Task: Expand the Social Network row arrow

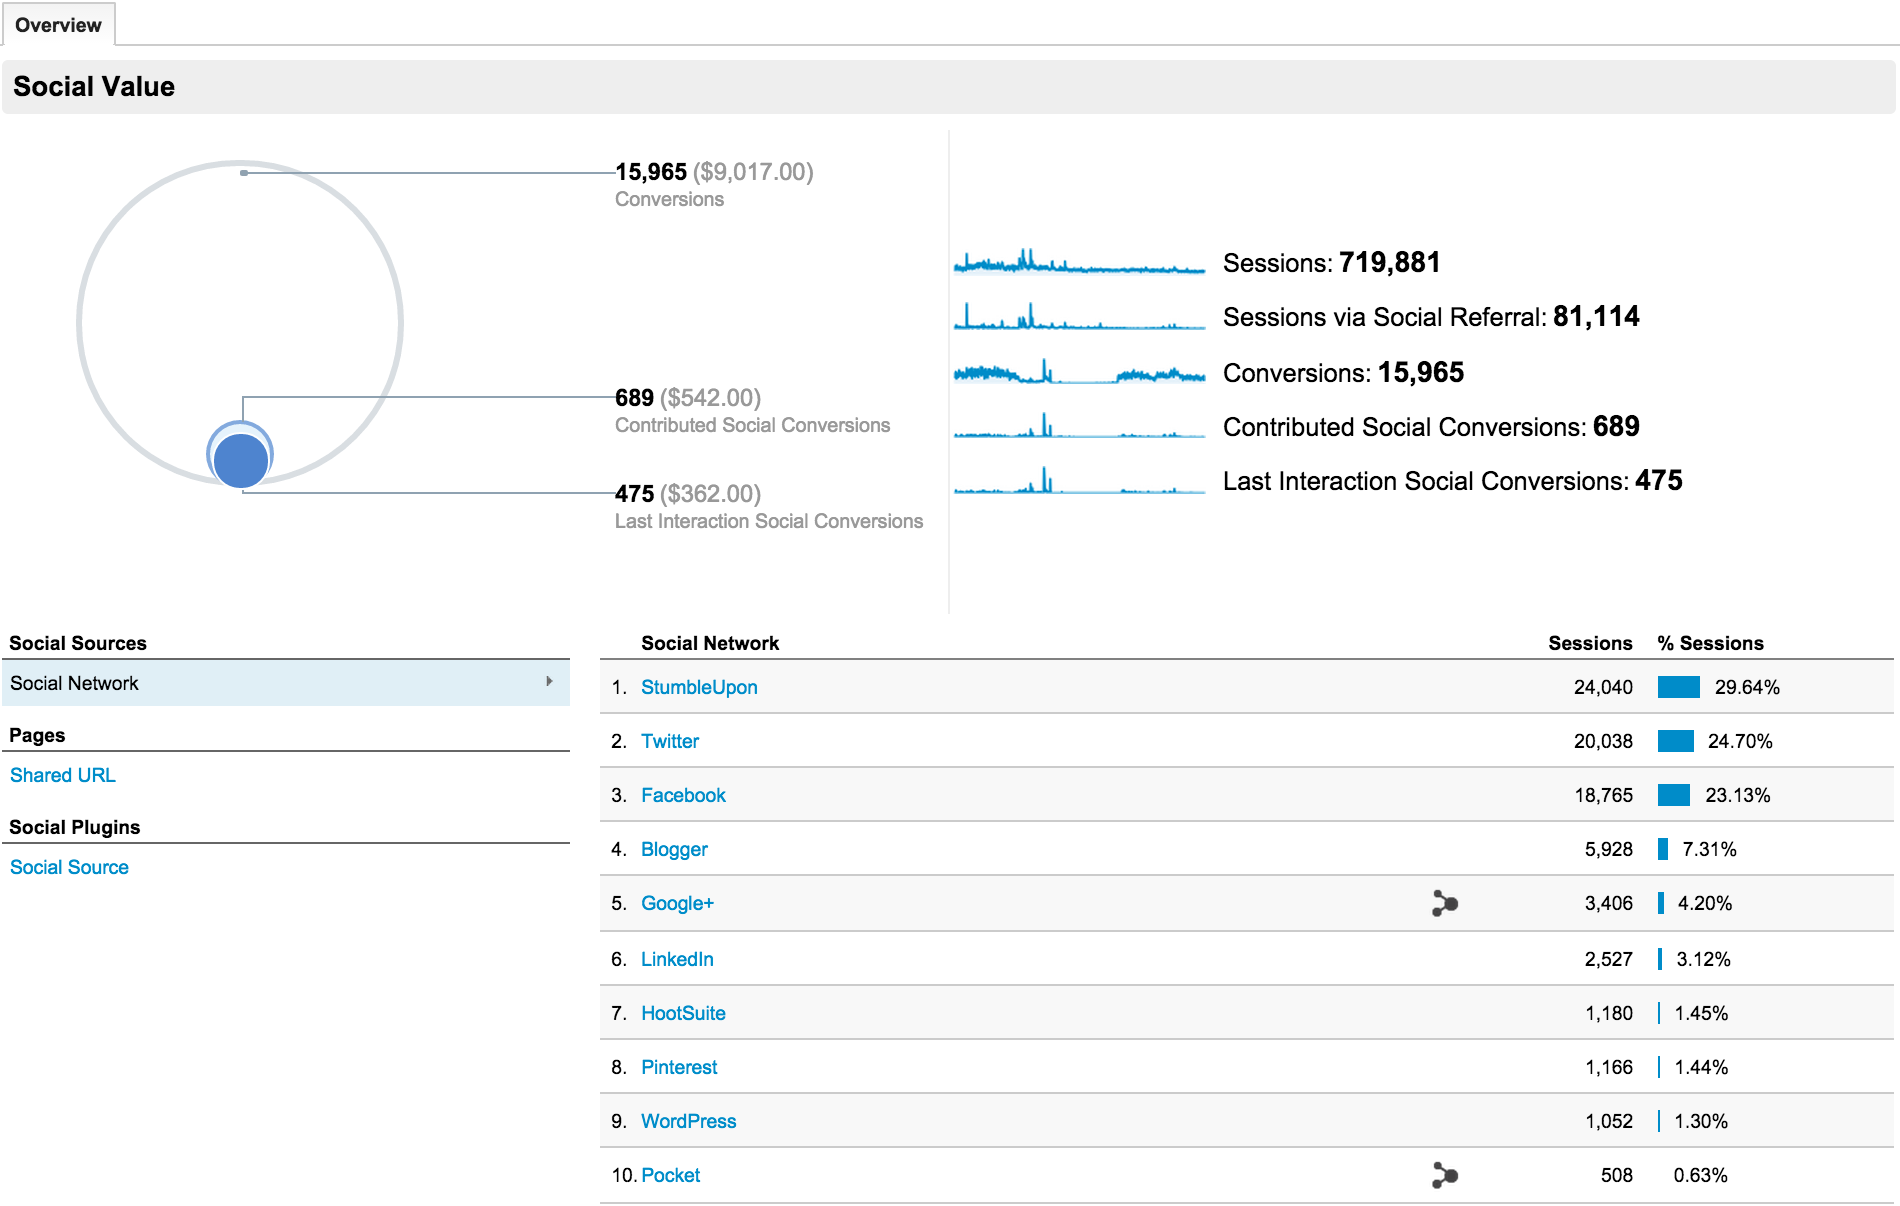Action: pos(549,682)
